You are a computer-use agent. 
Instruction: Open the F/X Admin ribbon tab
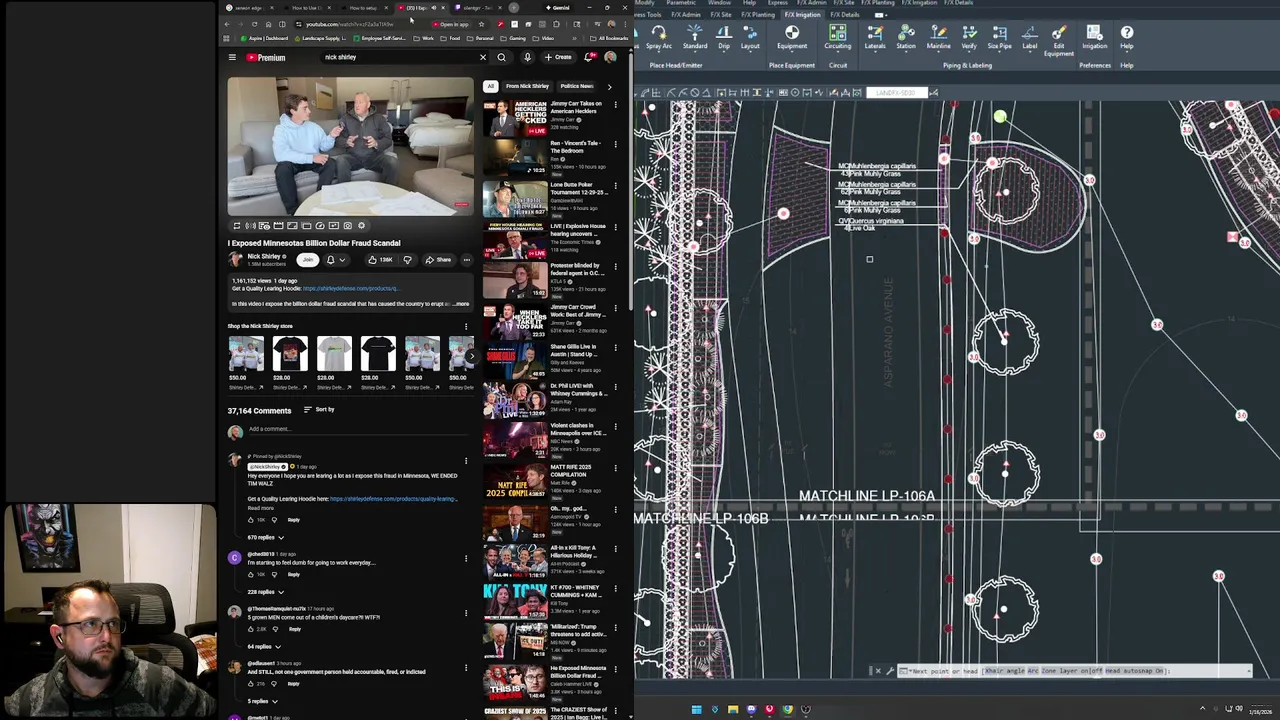(x=685, y=15)
